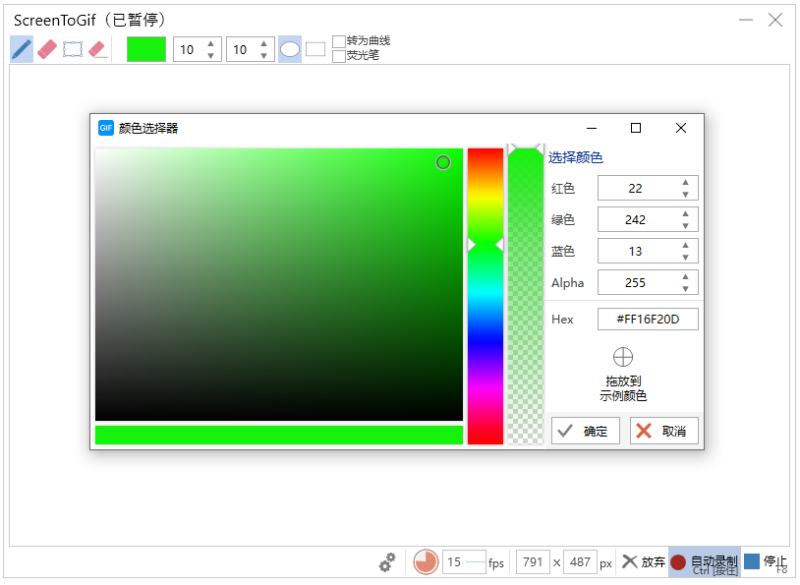Select the eraser-by-stroke tool with underline
This screenshot has width=800, height=585.
(97, 49)
